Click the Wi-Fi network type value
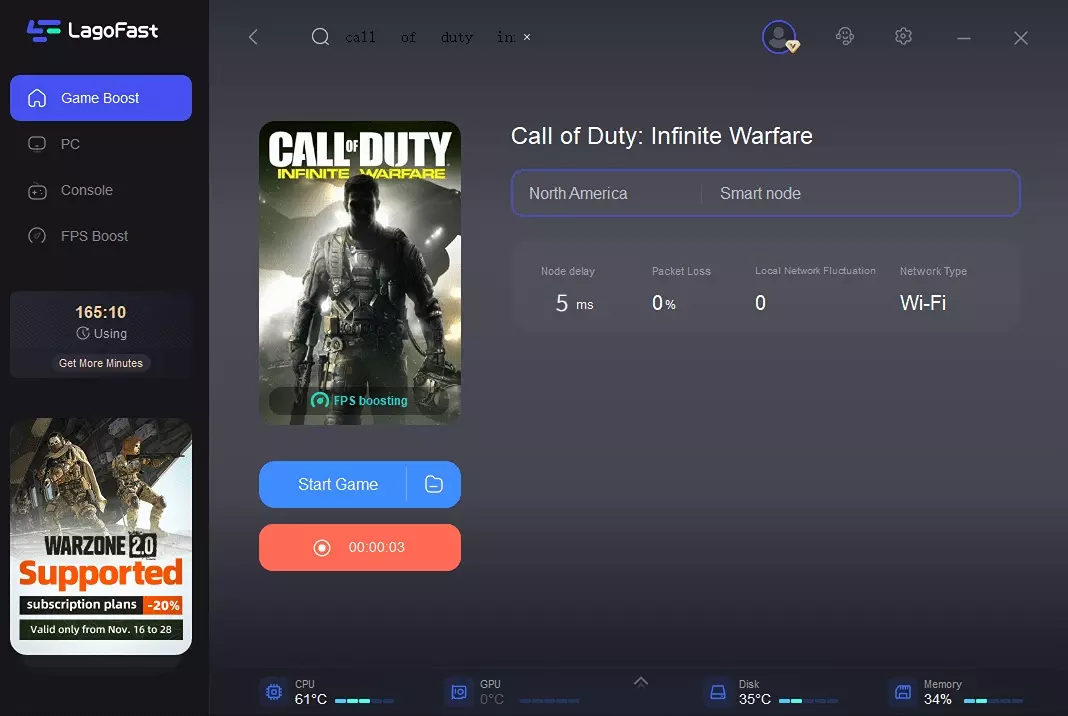Screen dimensions: 1068x716 click(x=923, y=302)
